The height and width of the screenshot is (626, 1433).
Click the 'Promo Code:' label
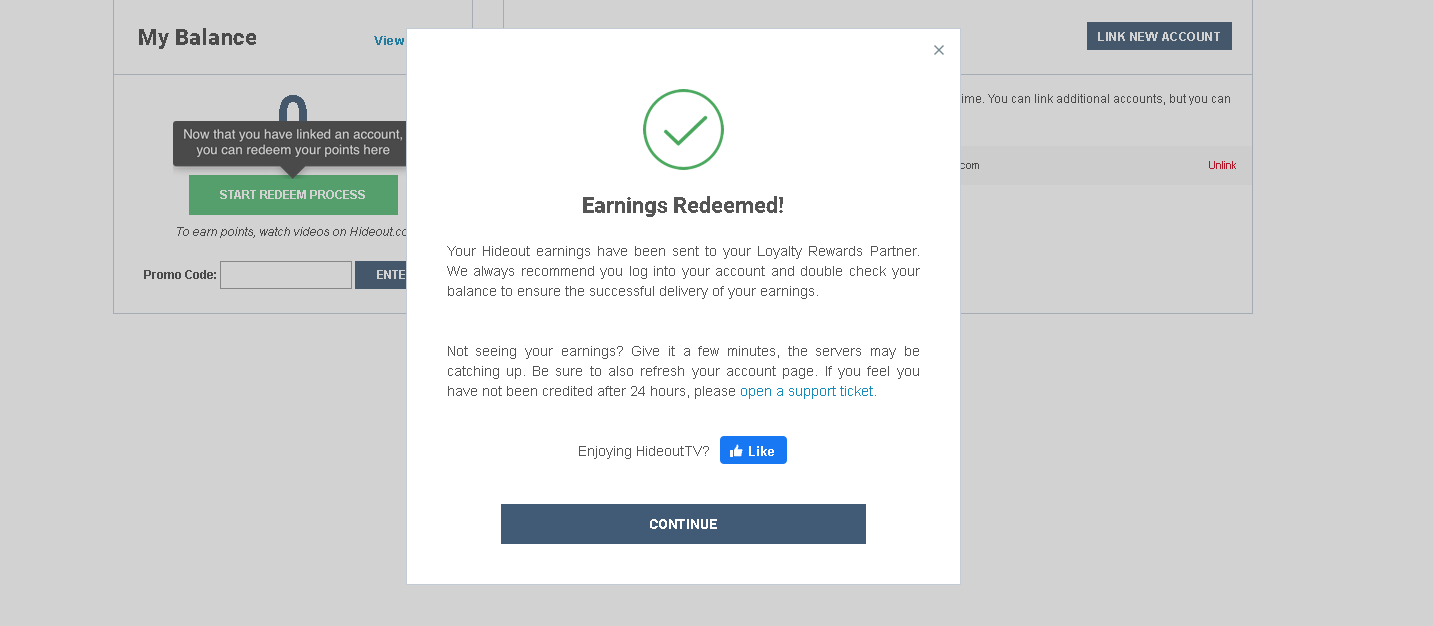click(x=180, y=275)
